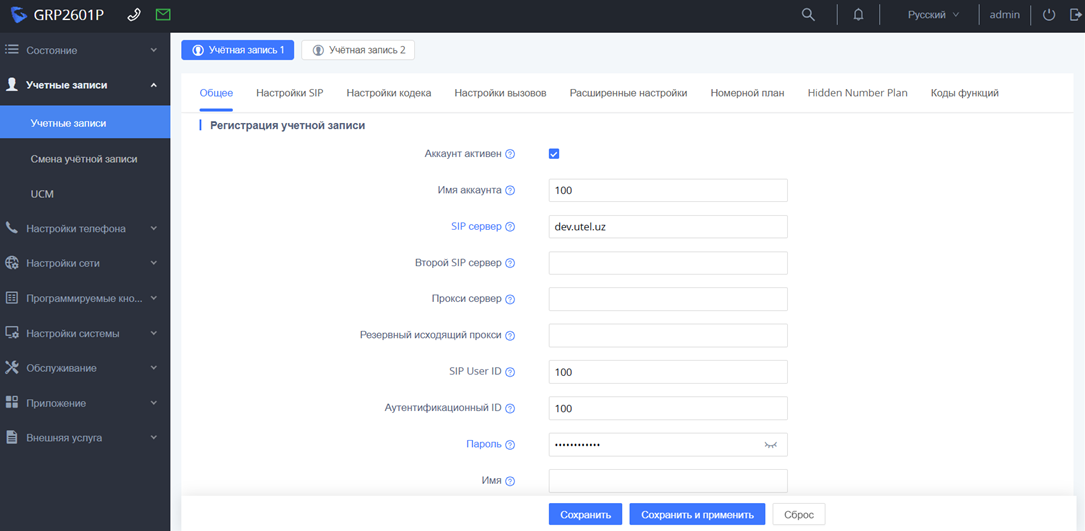Click the phone handset icon in header
This screenshot has height=531, width=1085.
(x=135, y=15)
